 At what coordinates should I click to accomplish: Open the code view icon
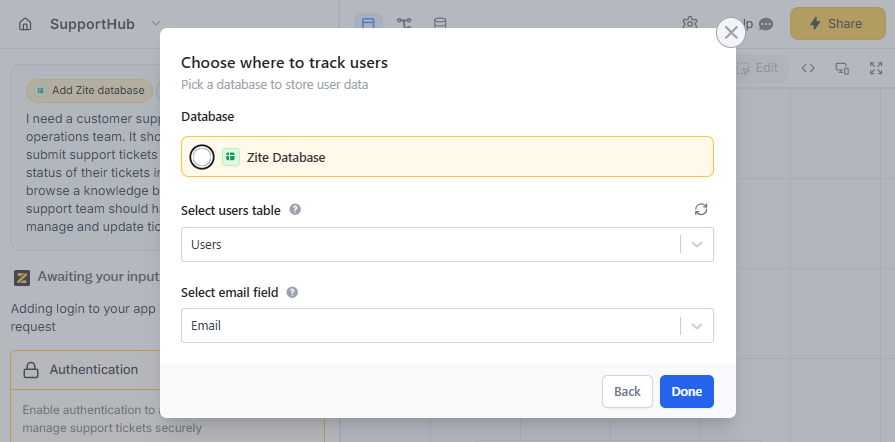(809, 68)
